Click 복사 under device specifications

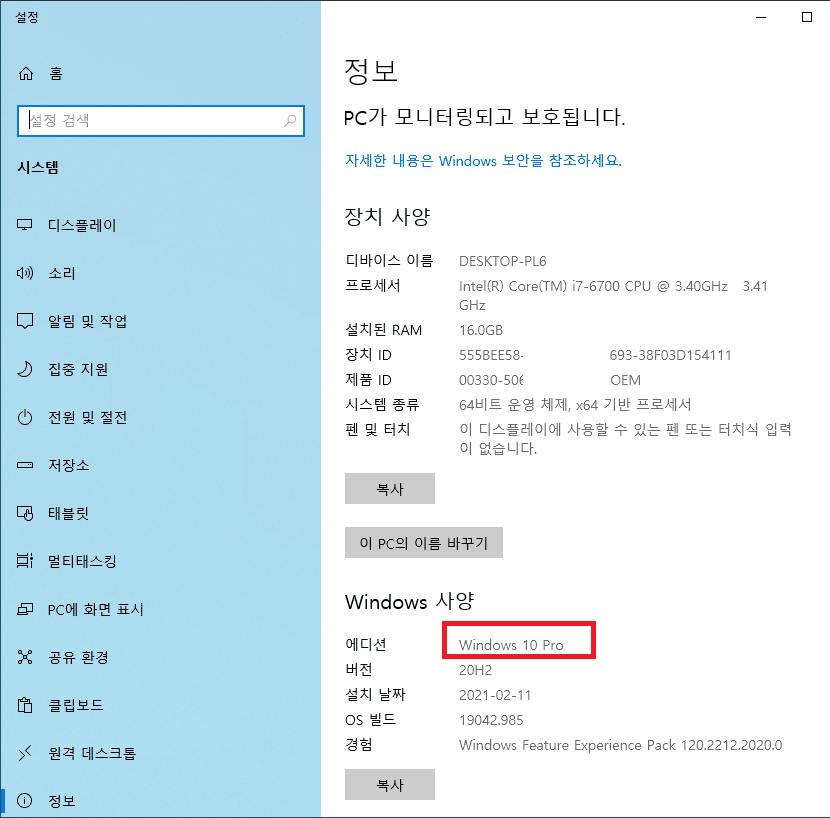(x=390, y=489)
